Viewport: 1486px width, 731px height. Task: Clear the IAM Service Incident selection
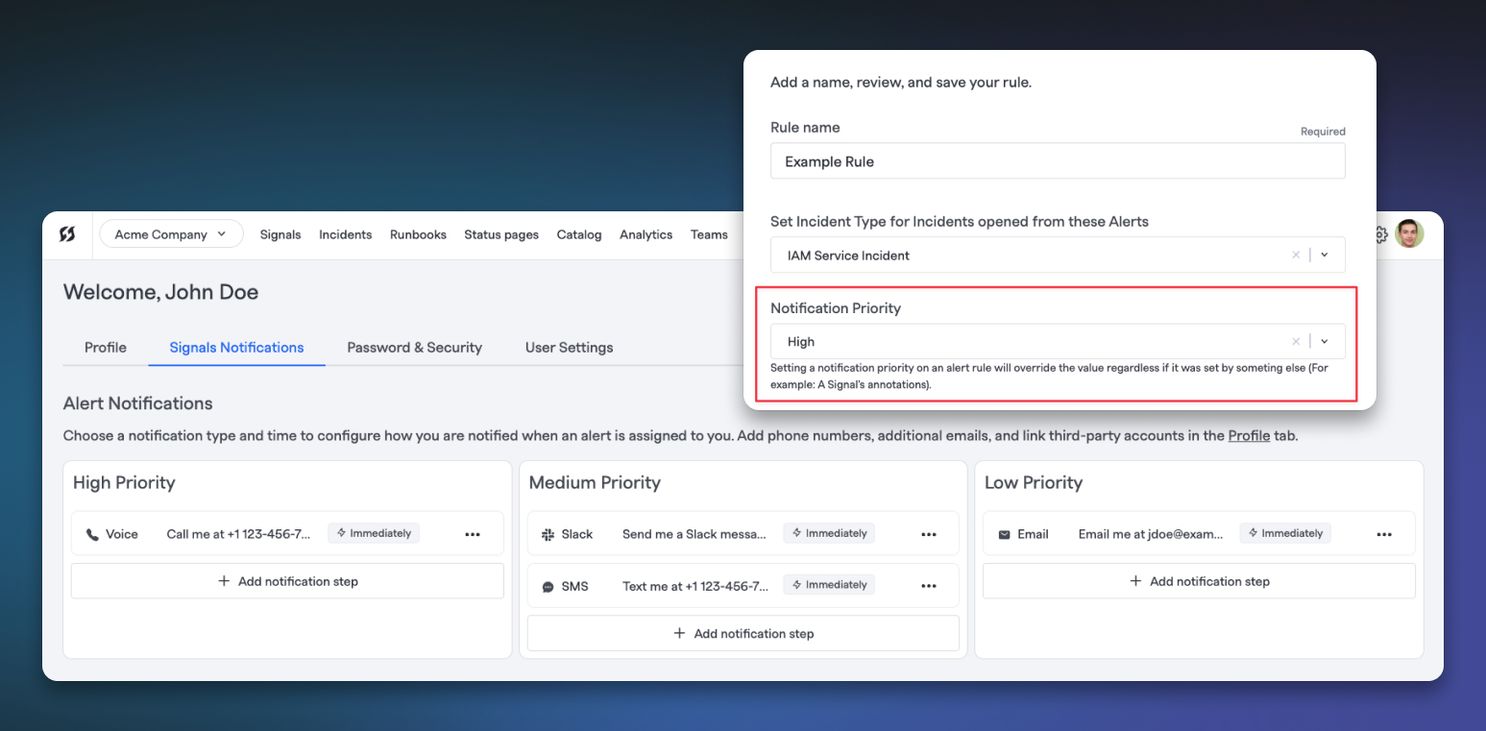[1296, 255]
